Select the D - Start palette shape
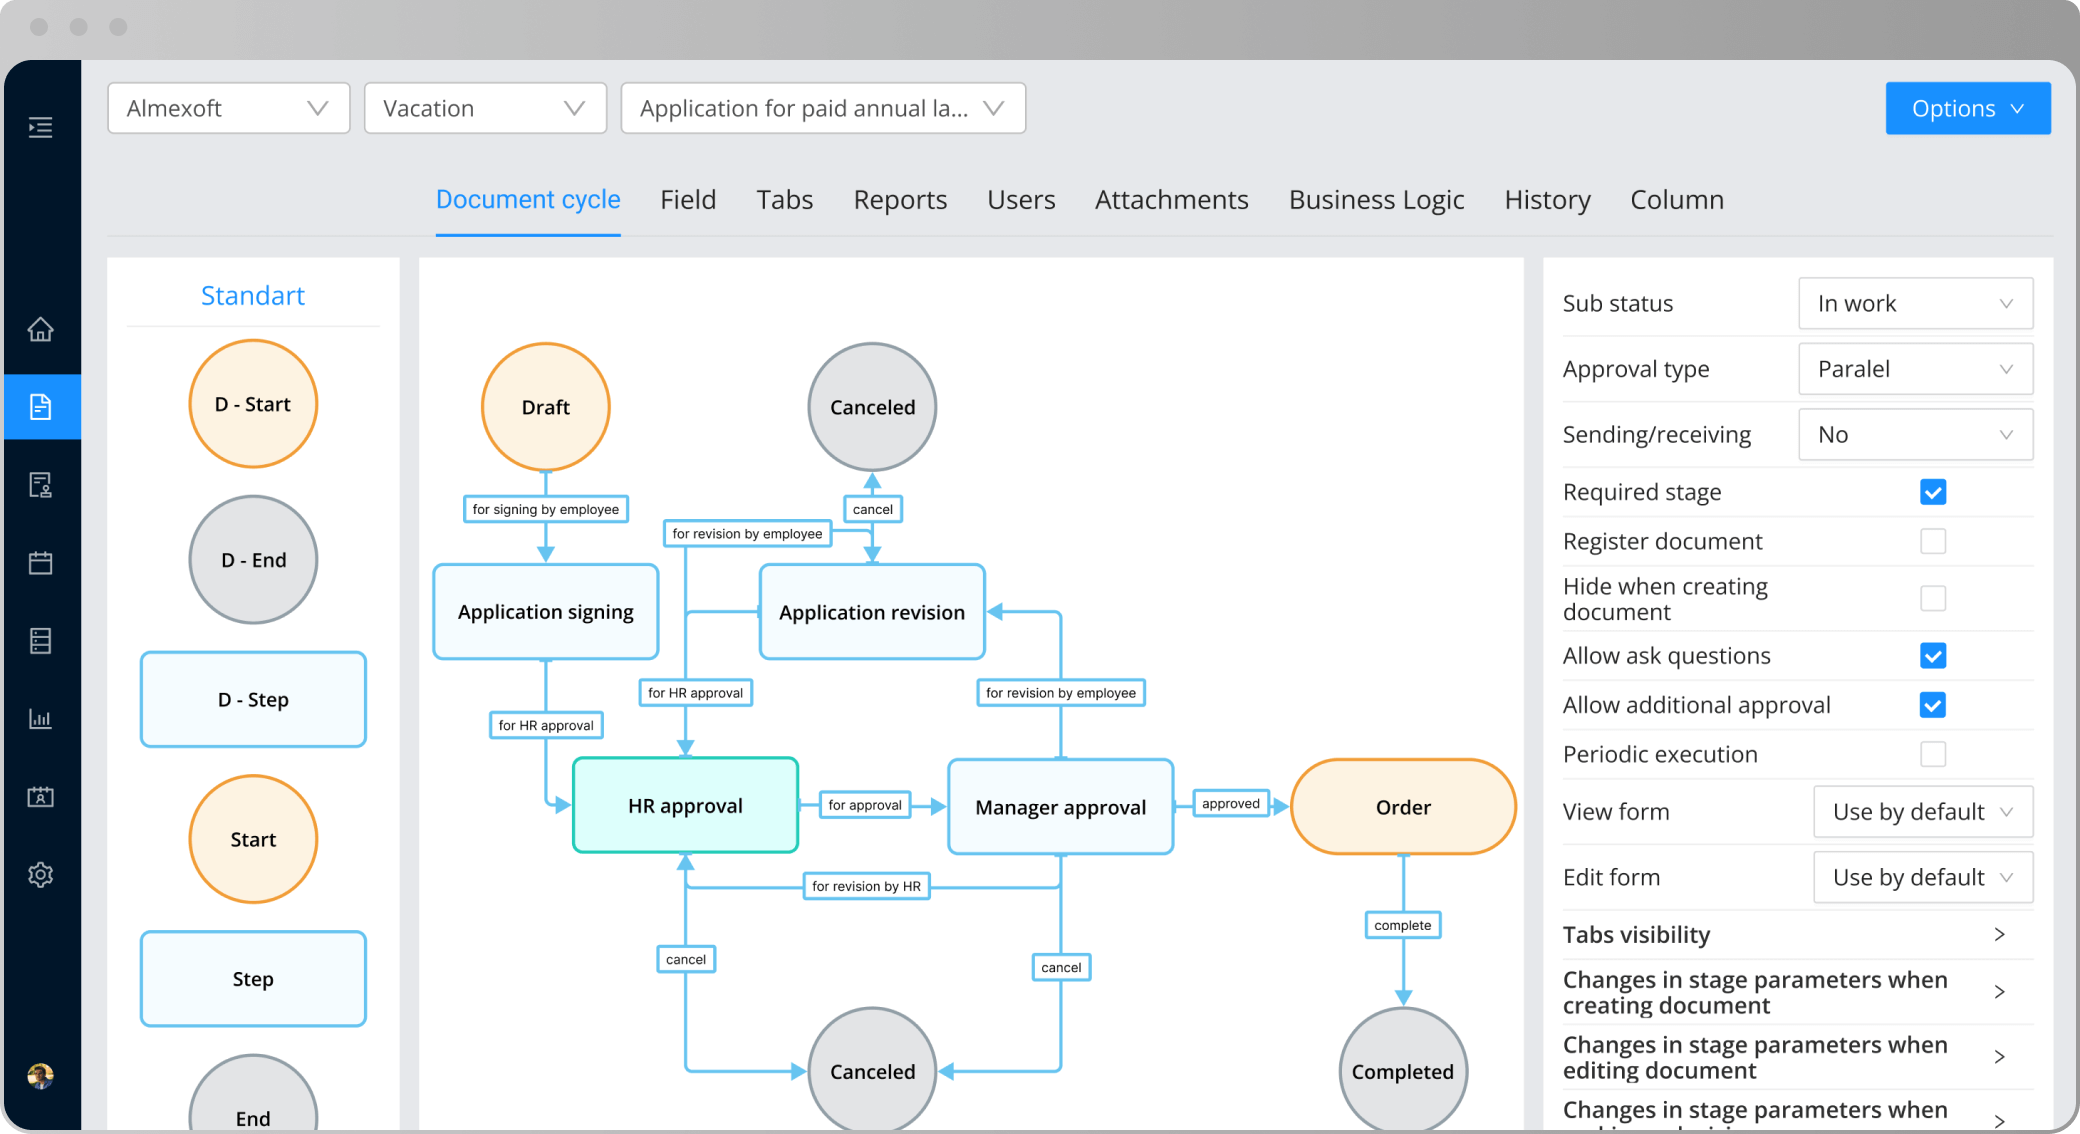The image size is (2080, 1134). pos(253,404)
